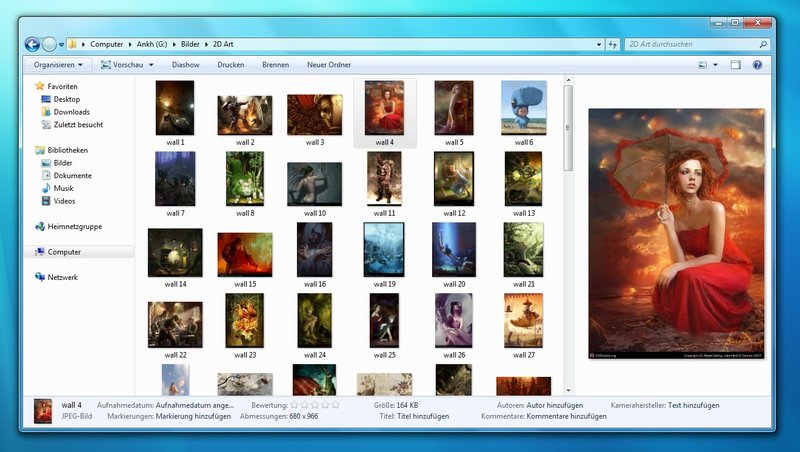800x452 pixels.
Task: Open the Dokumente library
Action: pos(66,175)
